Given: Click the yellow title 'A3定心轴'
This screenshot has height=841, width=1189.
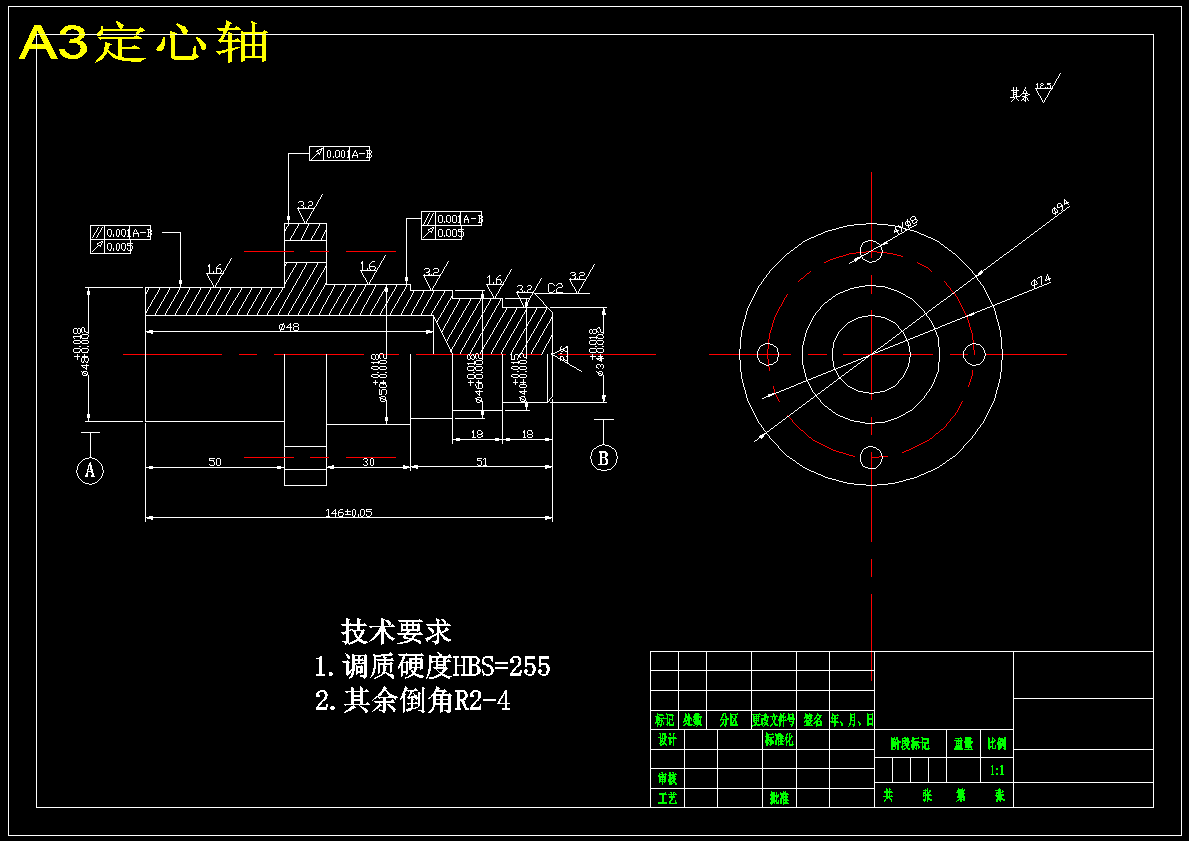Looking at the screenshot, I should (x=143, y=43).
